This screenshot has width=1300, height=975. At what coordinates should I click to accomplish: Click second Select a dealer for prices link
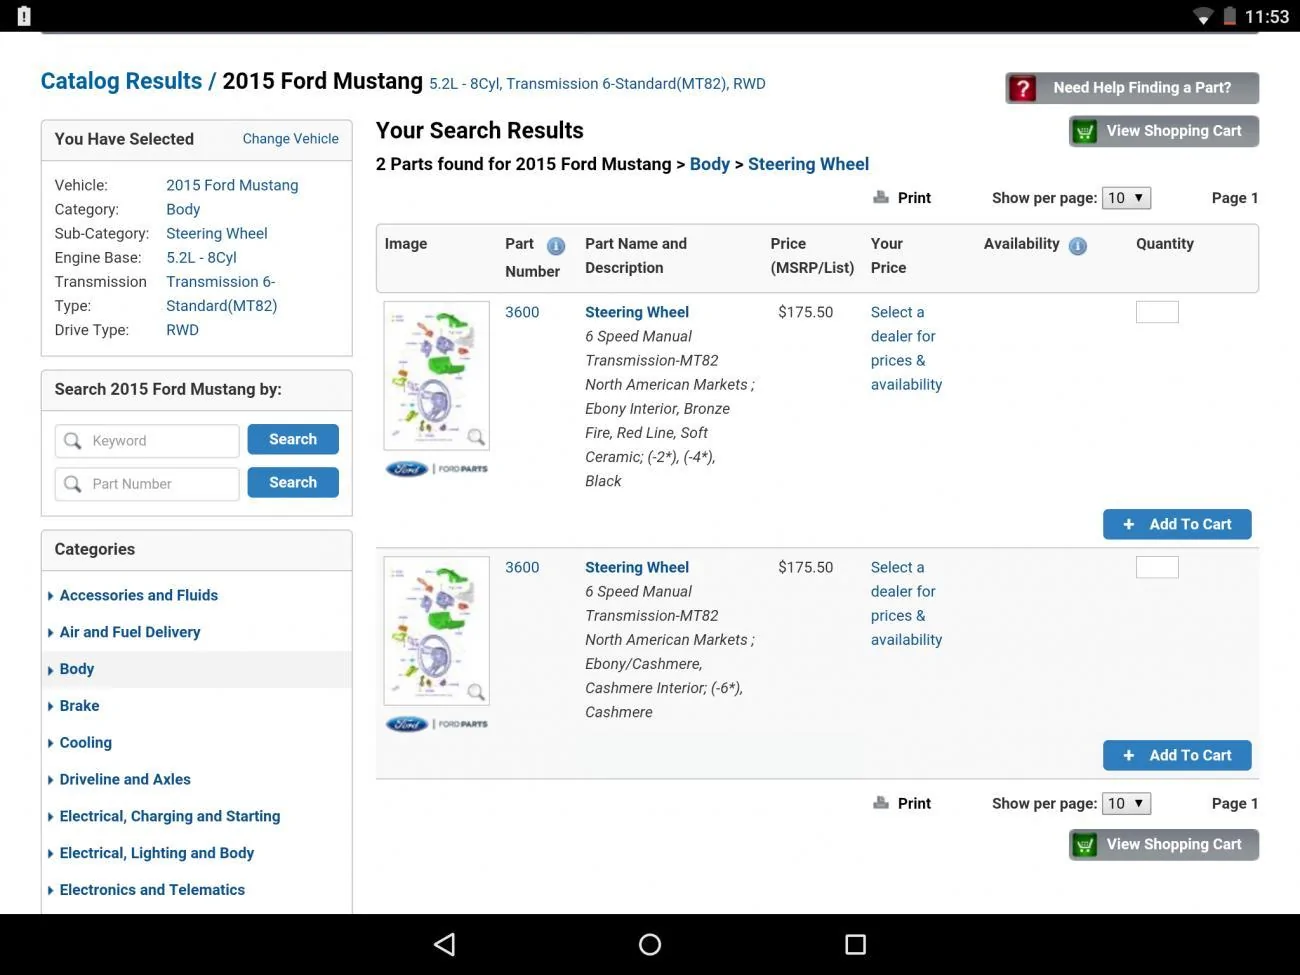point(906,603)
